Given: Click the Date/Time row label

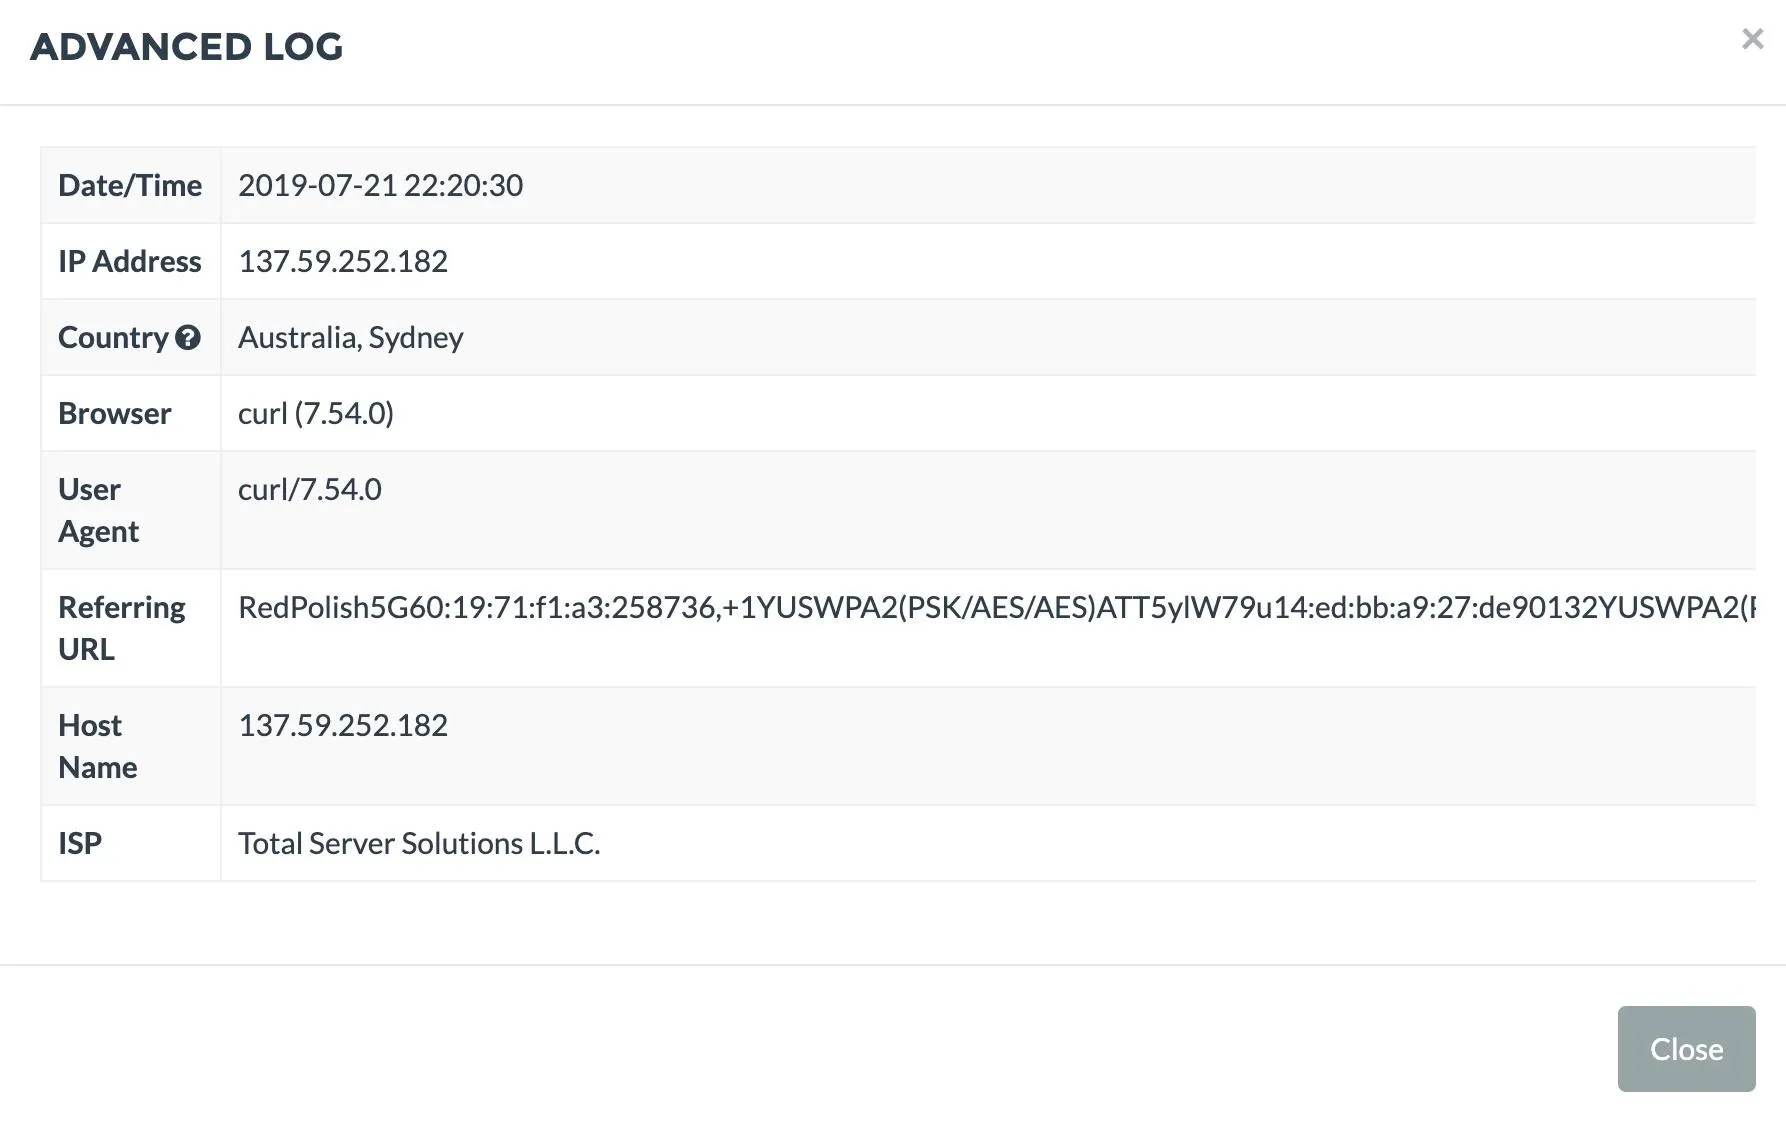Looking at the screenshot, I should click(130, 185).
